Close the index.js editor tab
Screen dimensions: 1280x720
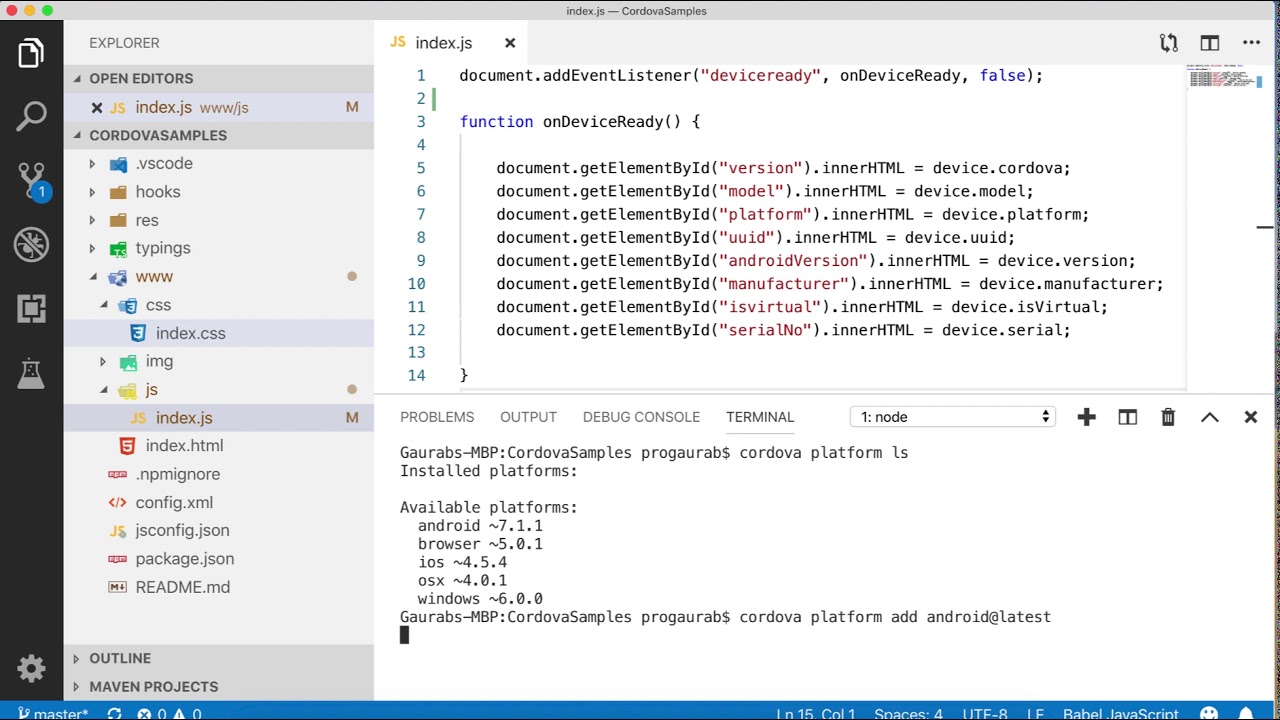tap(510, 43)
